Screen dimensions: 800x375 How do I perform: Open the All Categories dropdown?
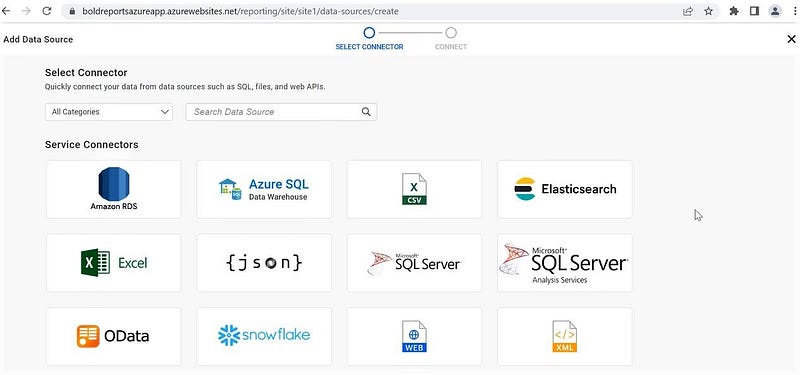click(109, 112)
